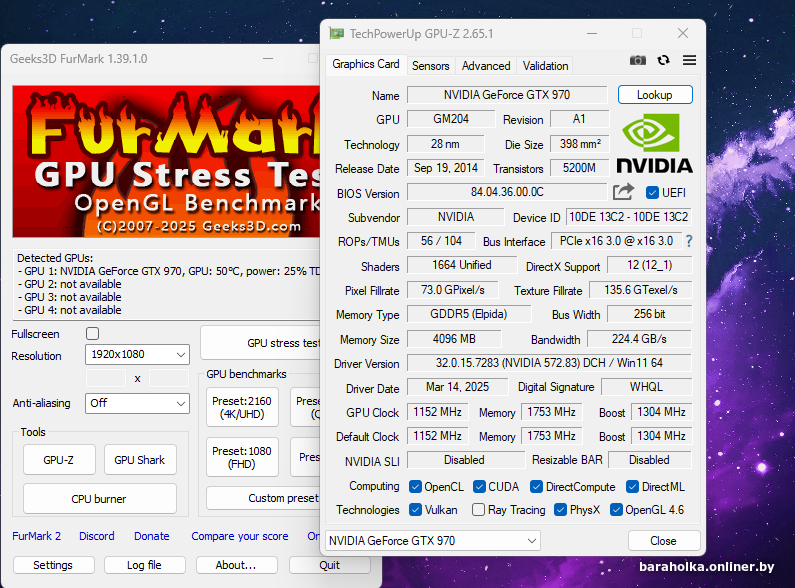Click the GPU Clock 1152 MHz value
The height and width of the screenshot is (588, 795).
(438, 412)
